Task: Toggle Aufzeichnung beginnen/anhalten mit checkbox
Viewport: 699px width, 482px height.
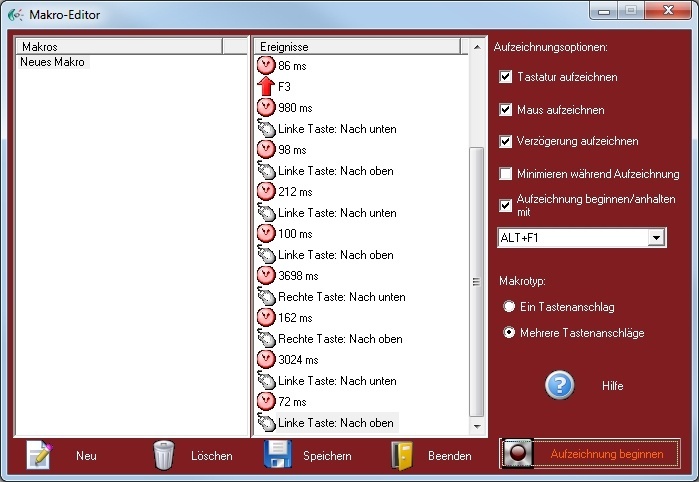Action: (x=506, y=206)
